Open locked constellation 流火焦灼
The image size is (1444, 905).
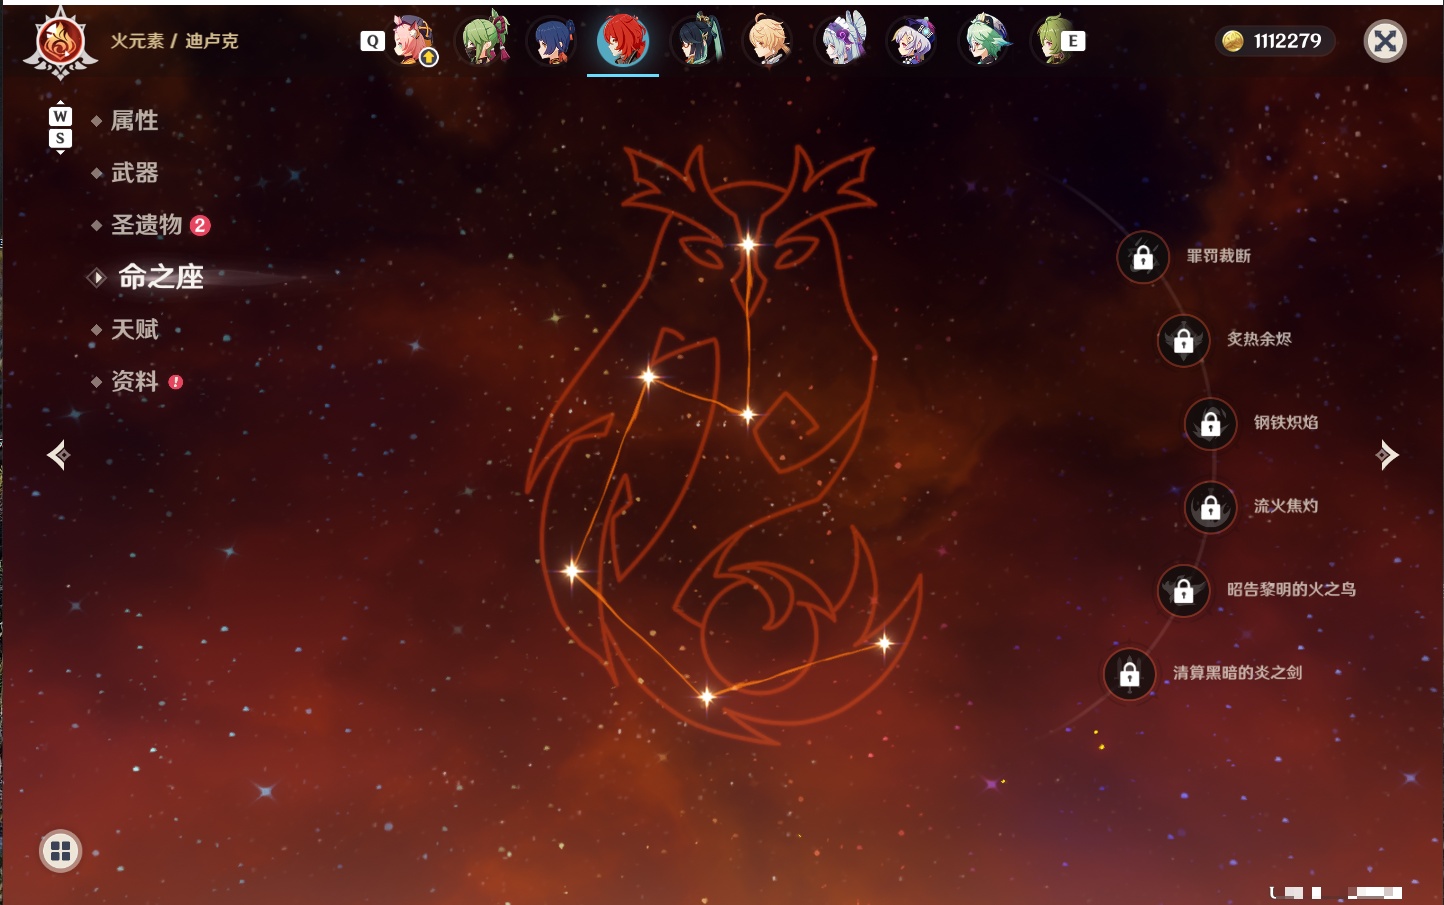[1211, 508]
